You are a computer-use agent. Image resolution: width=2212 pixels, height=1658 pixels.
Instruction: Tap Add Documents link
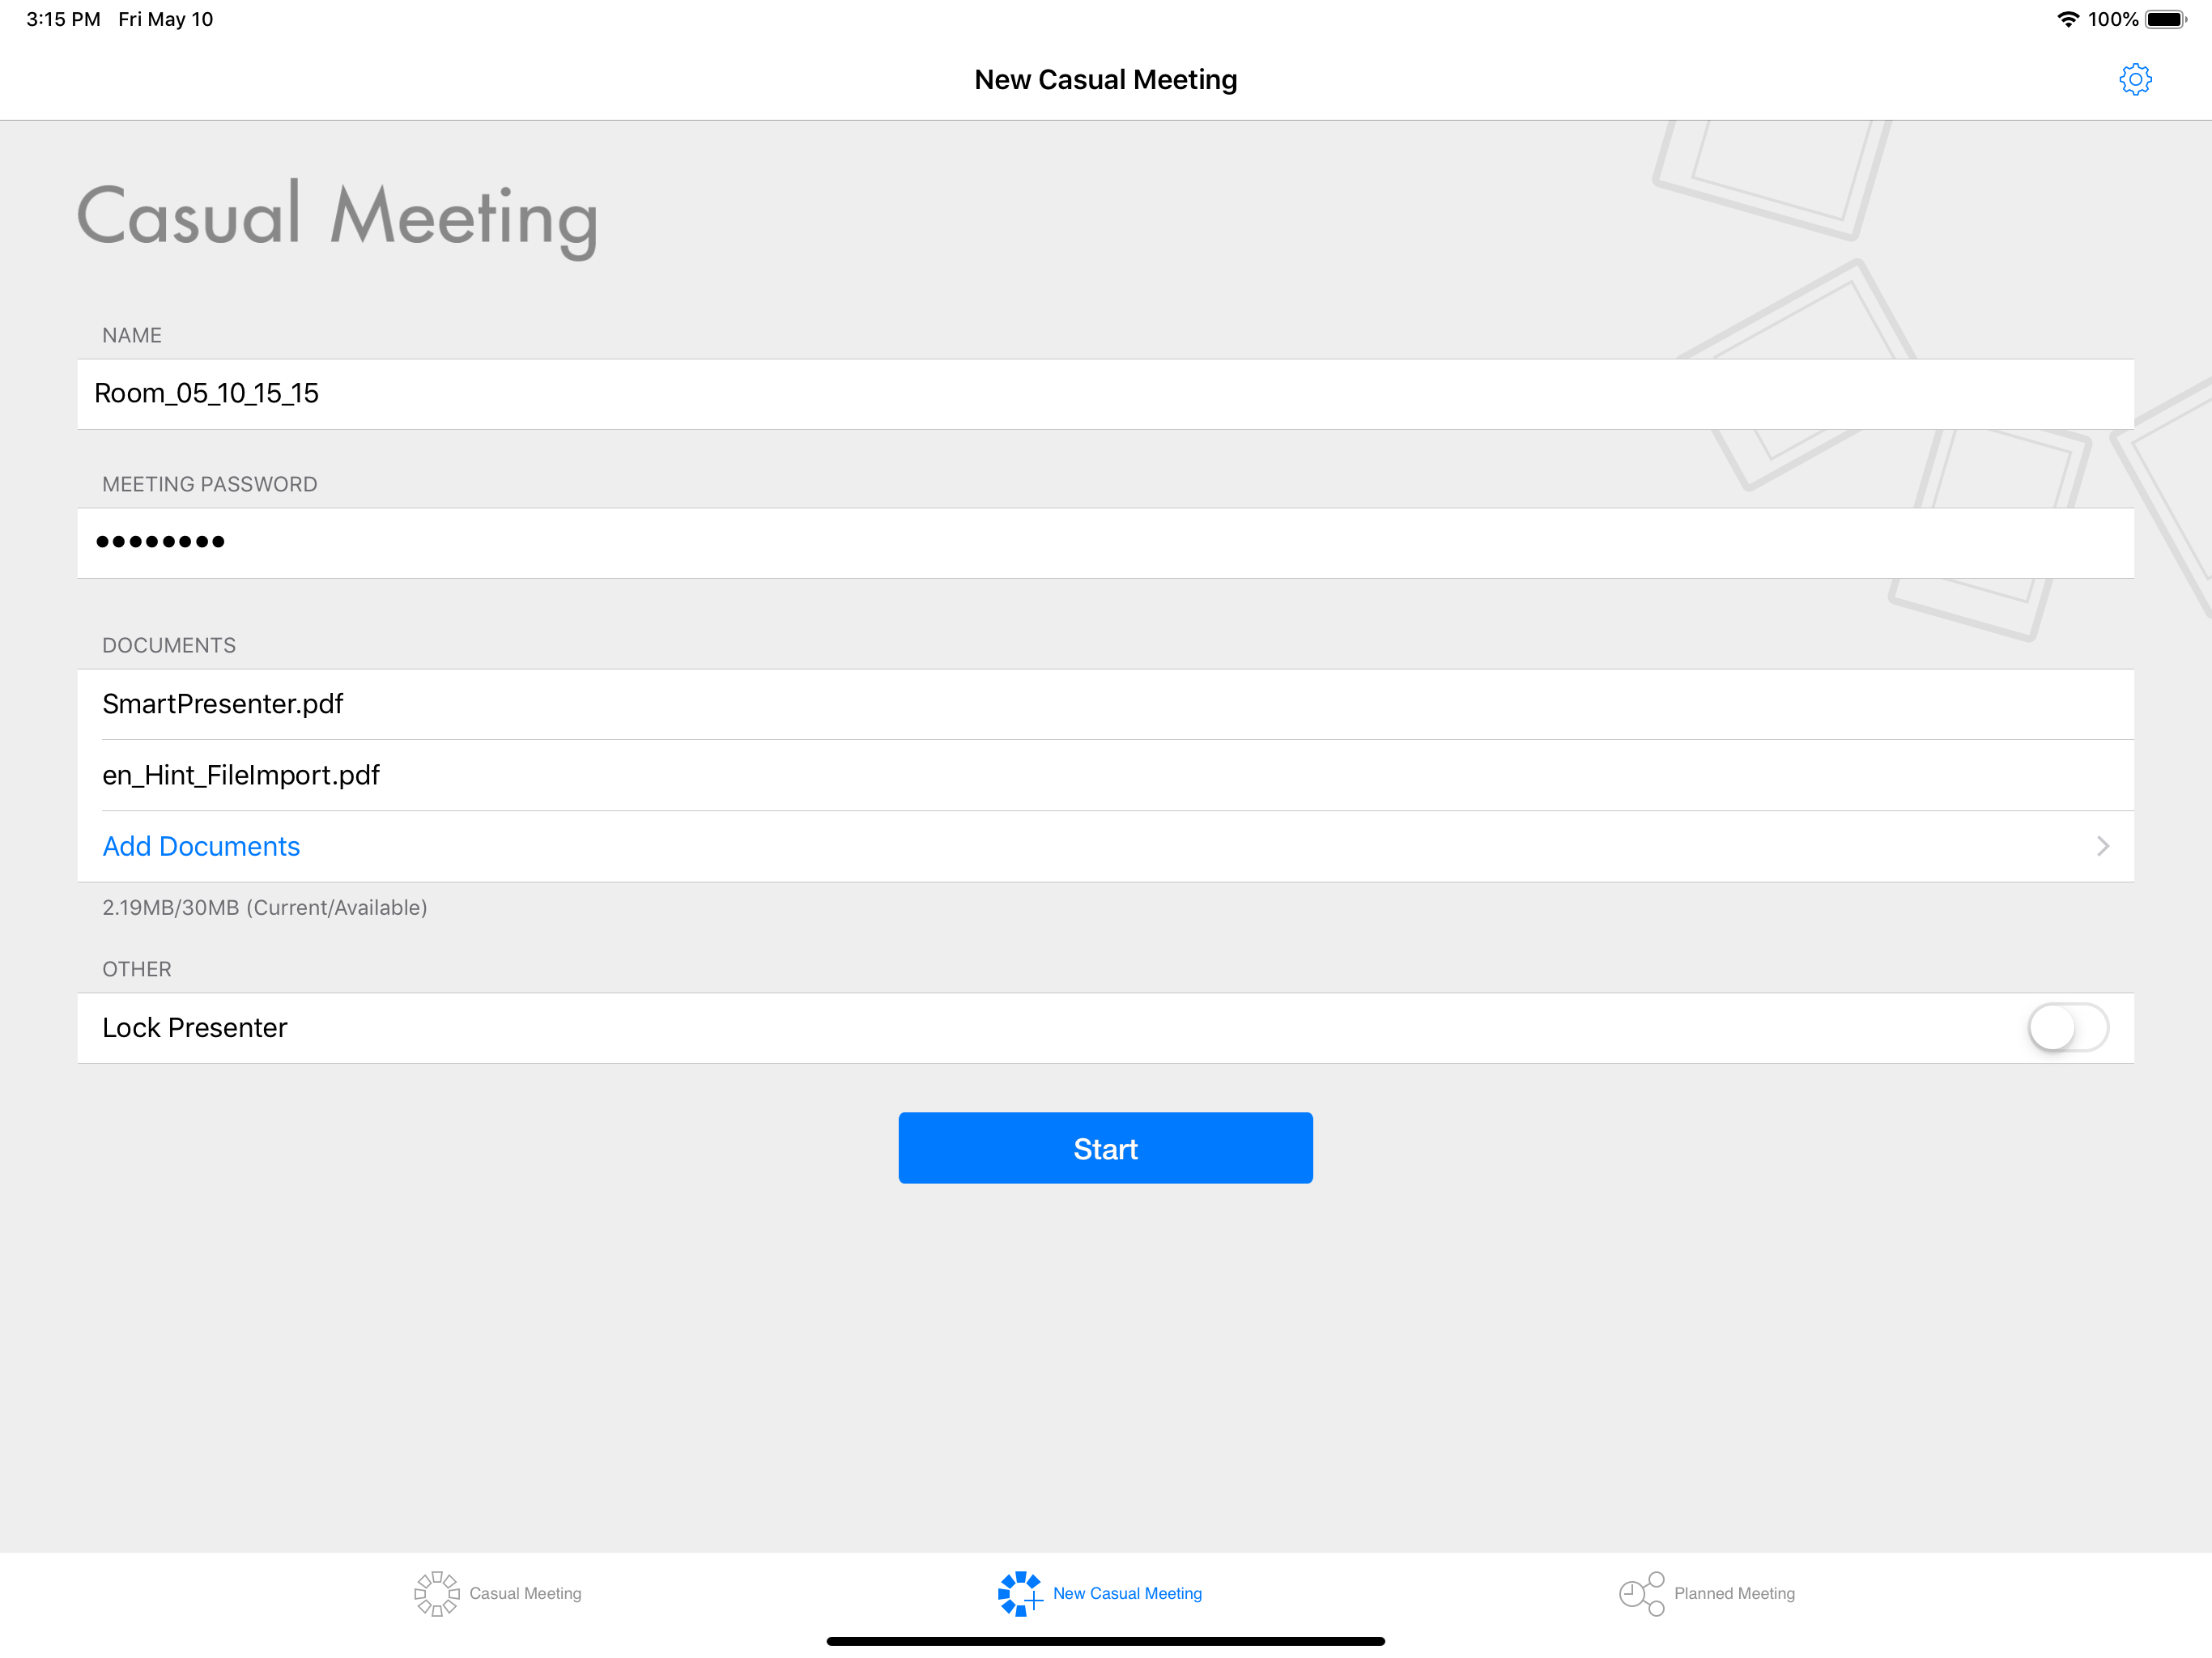pyautogui.click(x=201, y=846)
